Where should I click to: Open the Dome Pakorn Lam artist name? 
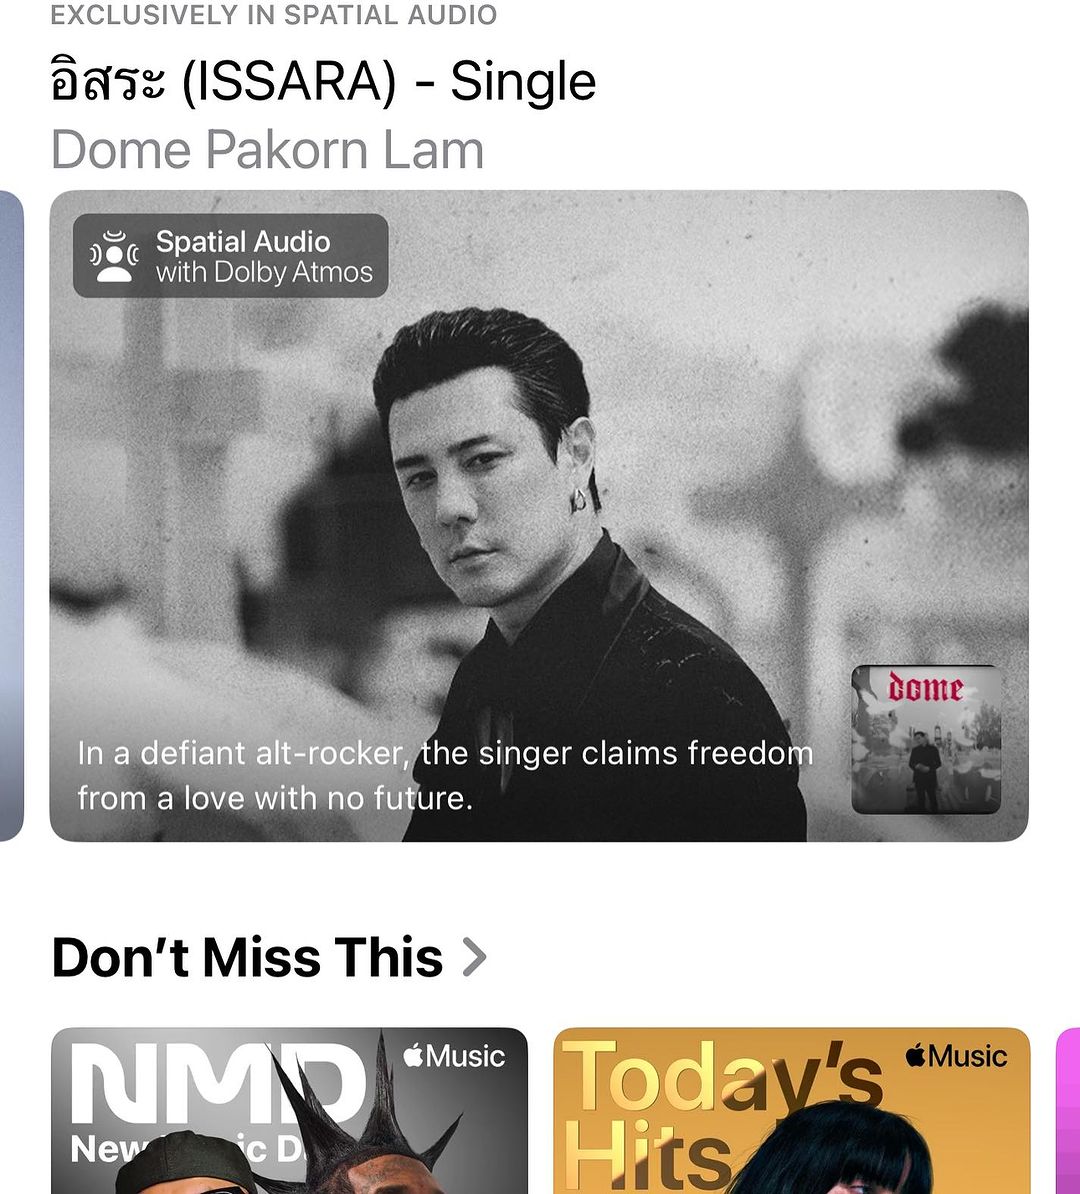tap(267, 149)
